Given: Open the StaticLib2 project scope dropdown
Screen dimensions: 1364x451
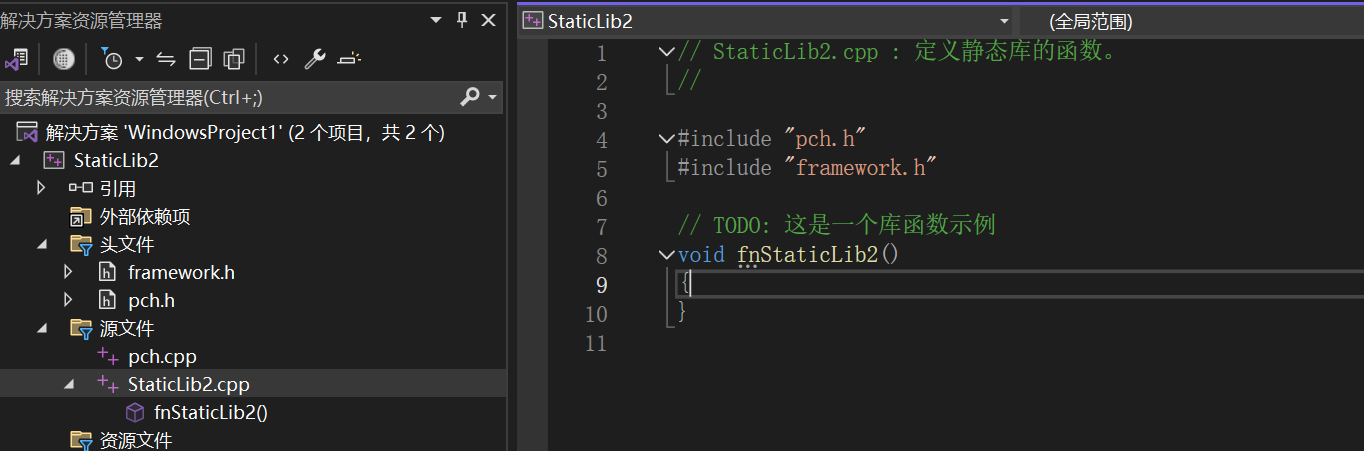Looking at the screenshot, I should click(x=1004, y=21).
